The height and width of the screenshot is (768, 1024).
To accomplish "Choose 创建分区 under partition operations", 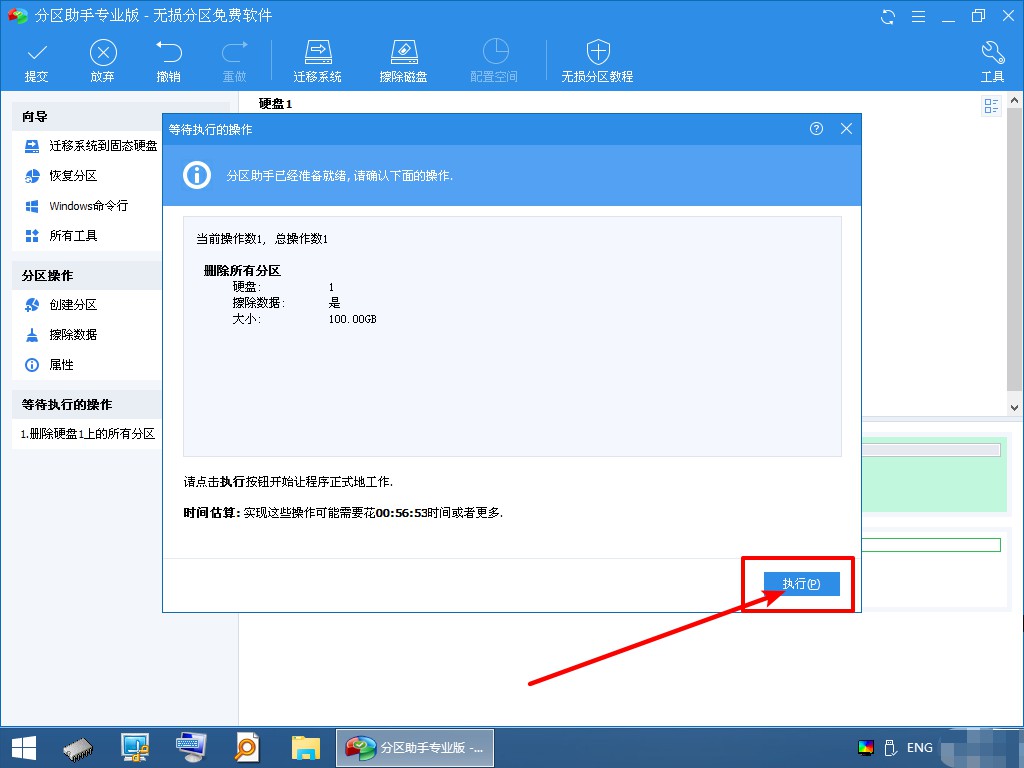I will 61,305.
